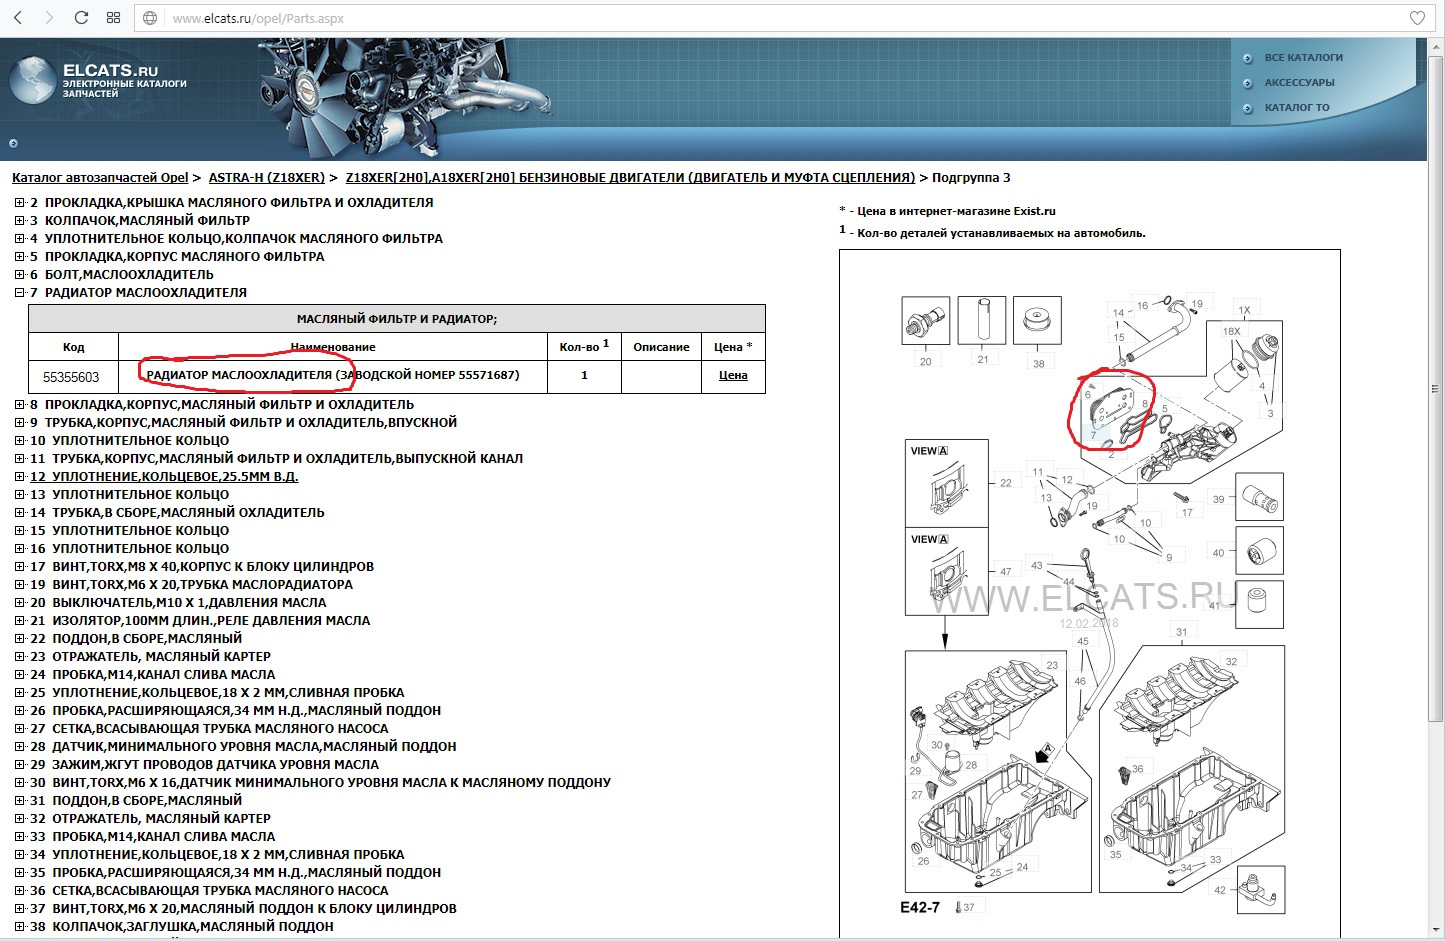Click the heart bookmark icon
Image resolution: width=1445 pixels, height=941 pixels.
tap(1417, 18)
